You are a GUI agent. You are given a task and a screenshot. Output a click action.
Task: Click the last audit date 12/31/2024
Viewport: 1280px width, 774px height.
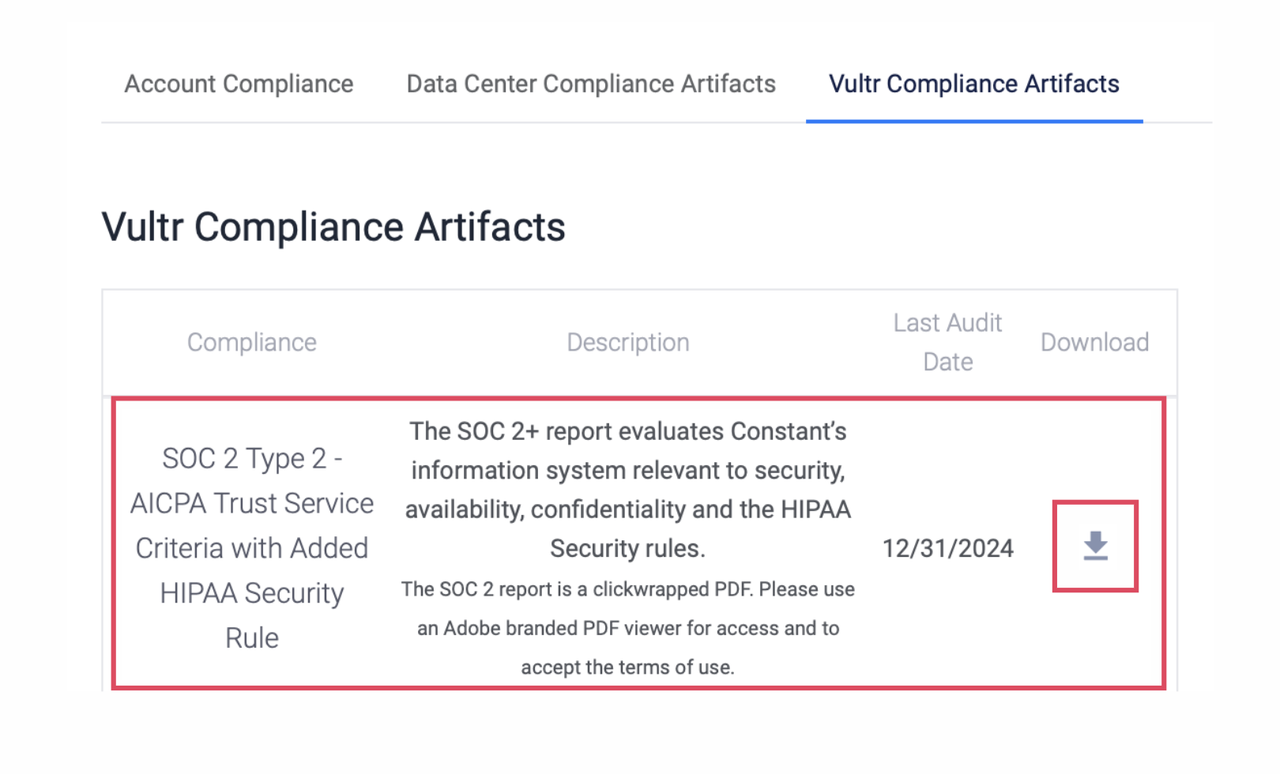(x=948, y=547)
